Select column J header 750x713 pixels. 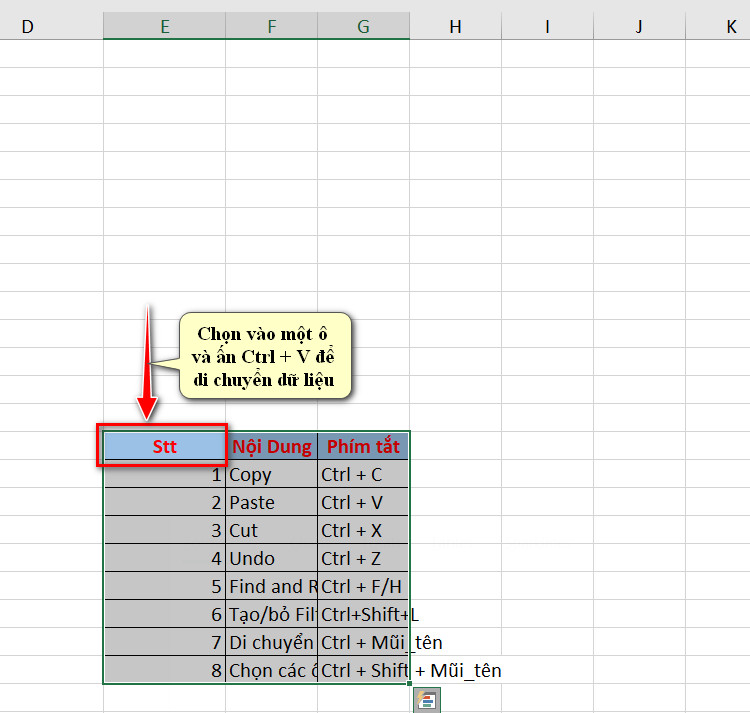point(639,26)
